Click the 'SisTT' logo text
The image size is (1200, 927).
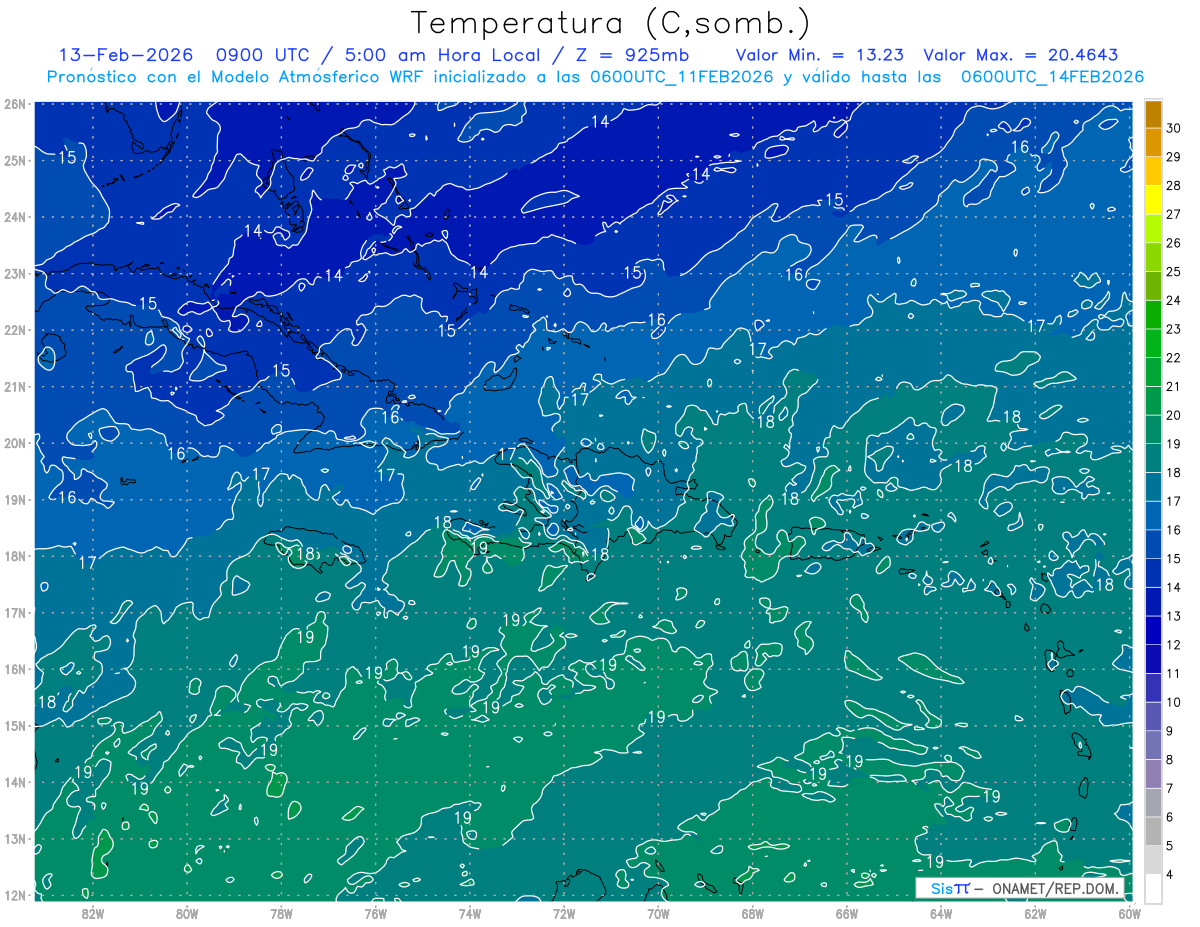pyautogui.click(x=949, y=888)
